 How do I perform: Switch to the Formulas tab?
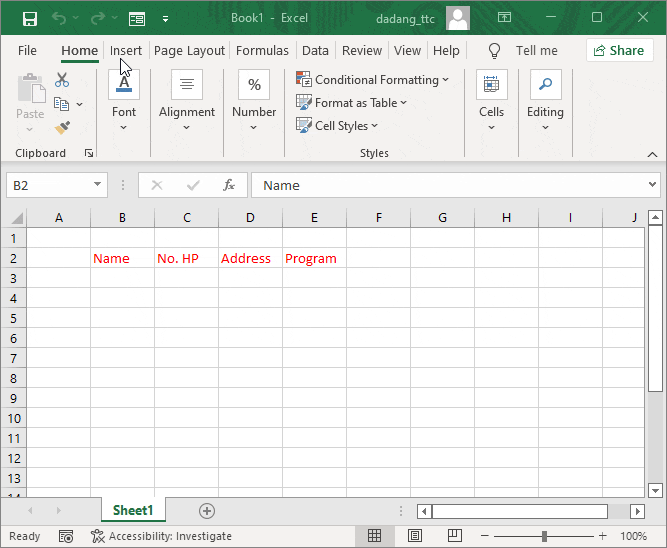coord(262,51)
